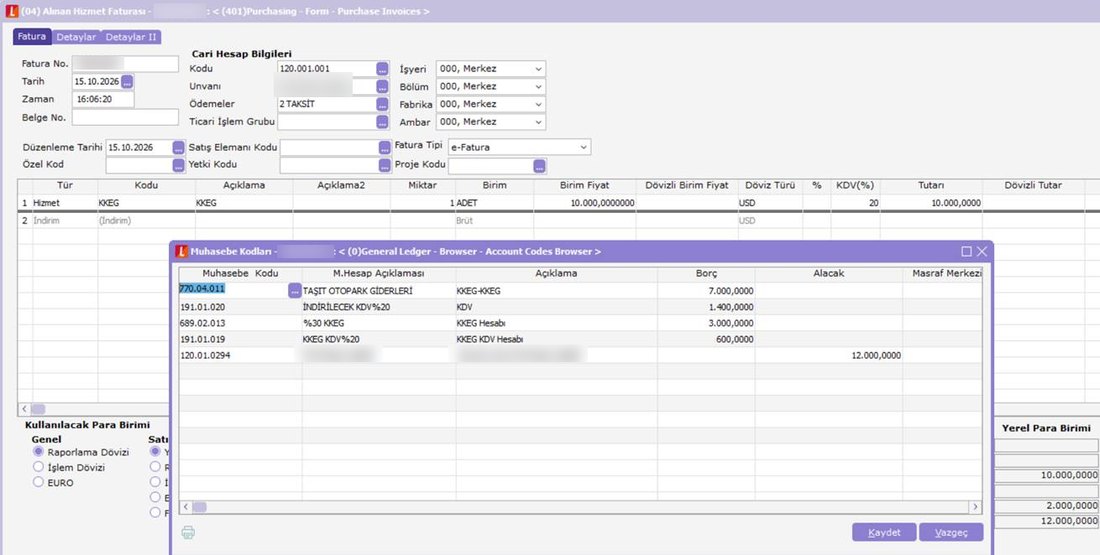Viewport: 1100px width, 555px height.
Task: Click the Muhasebe Kodu column header
Action: click(x=241, y=274)
